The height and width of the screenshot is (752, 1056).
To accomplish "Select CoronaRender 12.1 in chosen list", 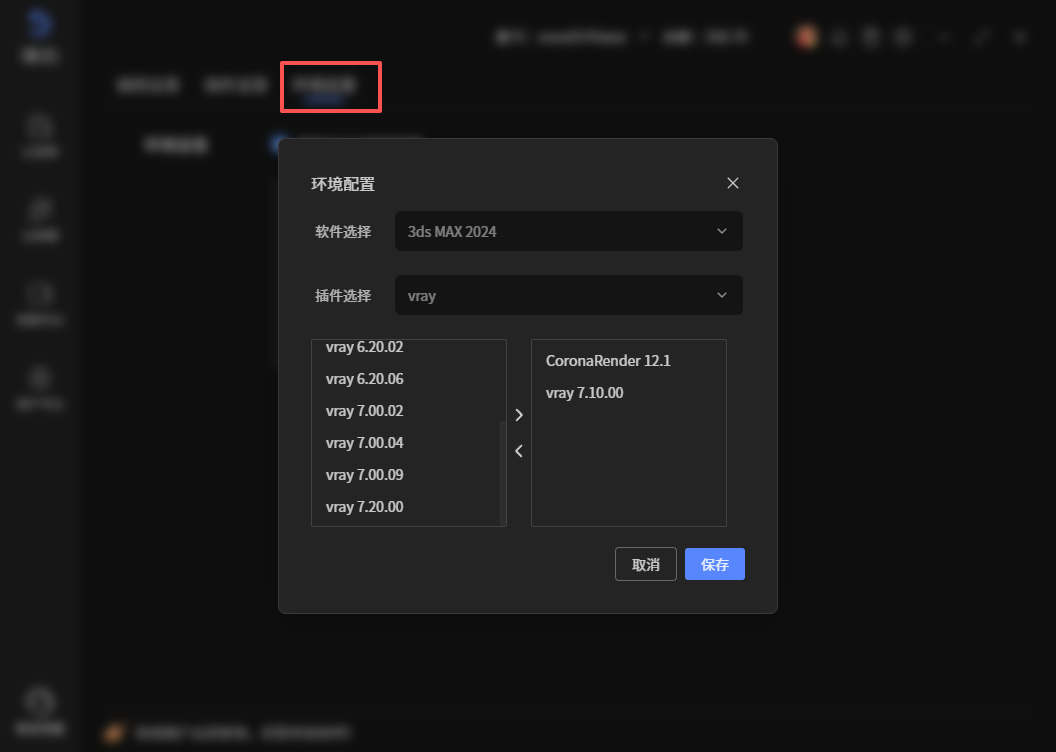I will [x=608, y=361].
